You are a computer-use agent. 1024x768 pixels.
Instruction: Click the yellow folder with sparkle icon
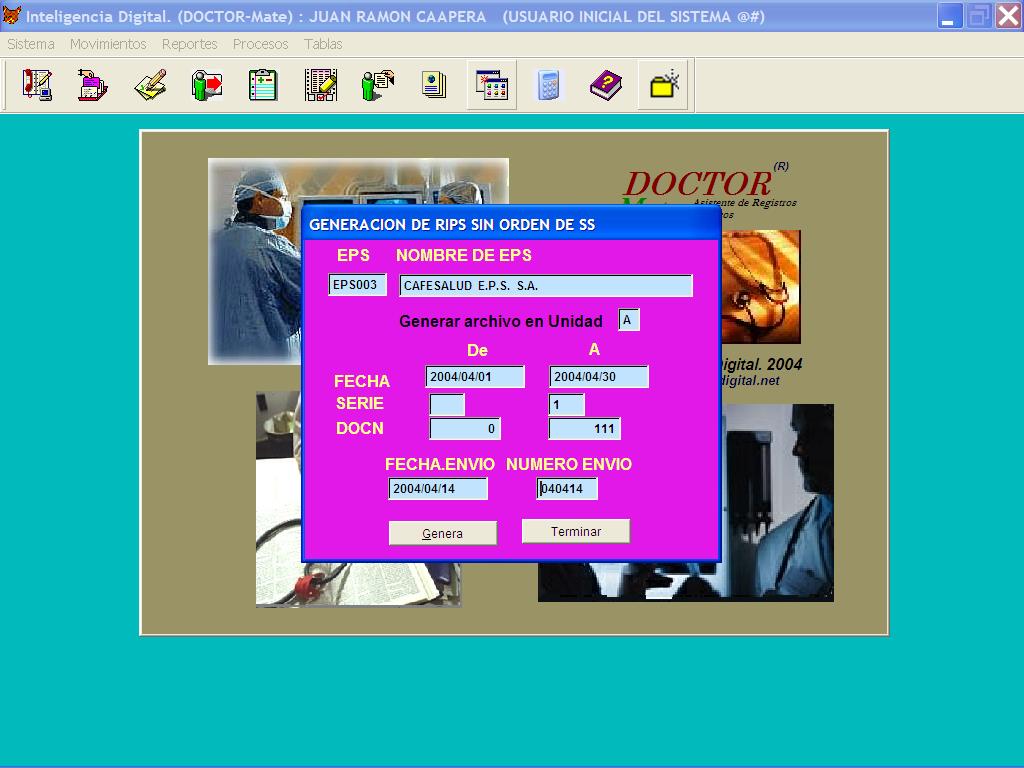(664, 85)
